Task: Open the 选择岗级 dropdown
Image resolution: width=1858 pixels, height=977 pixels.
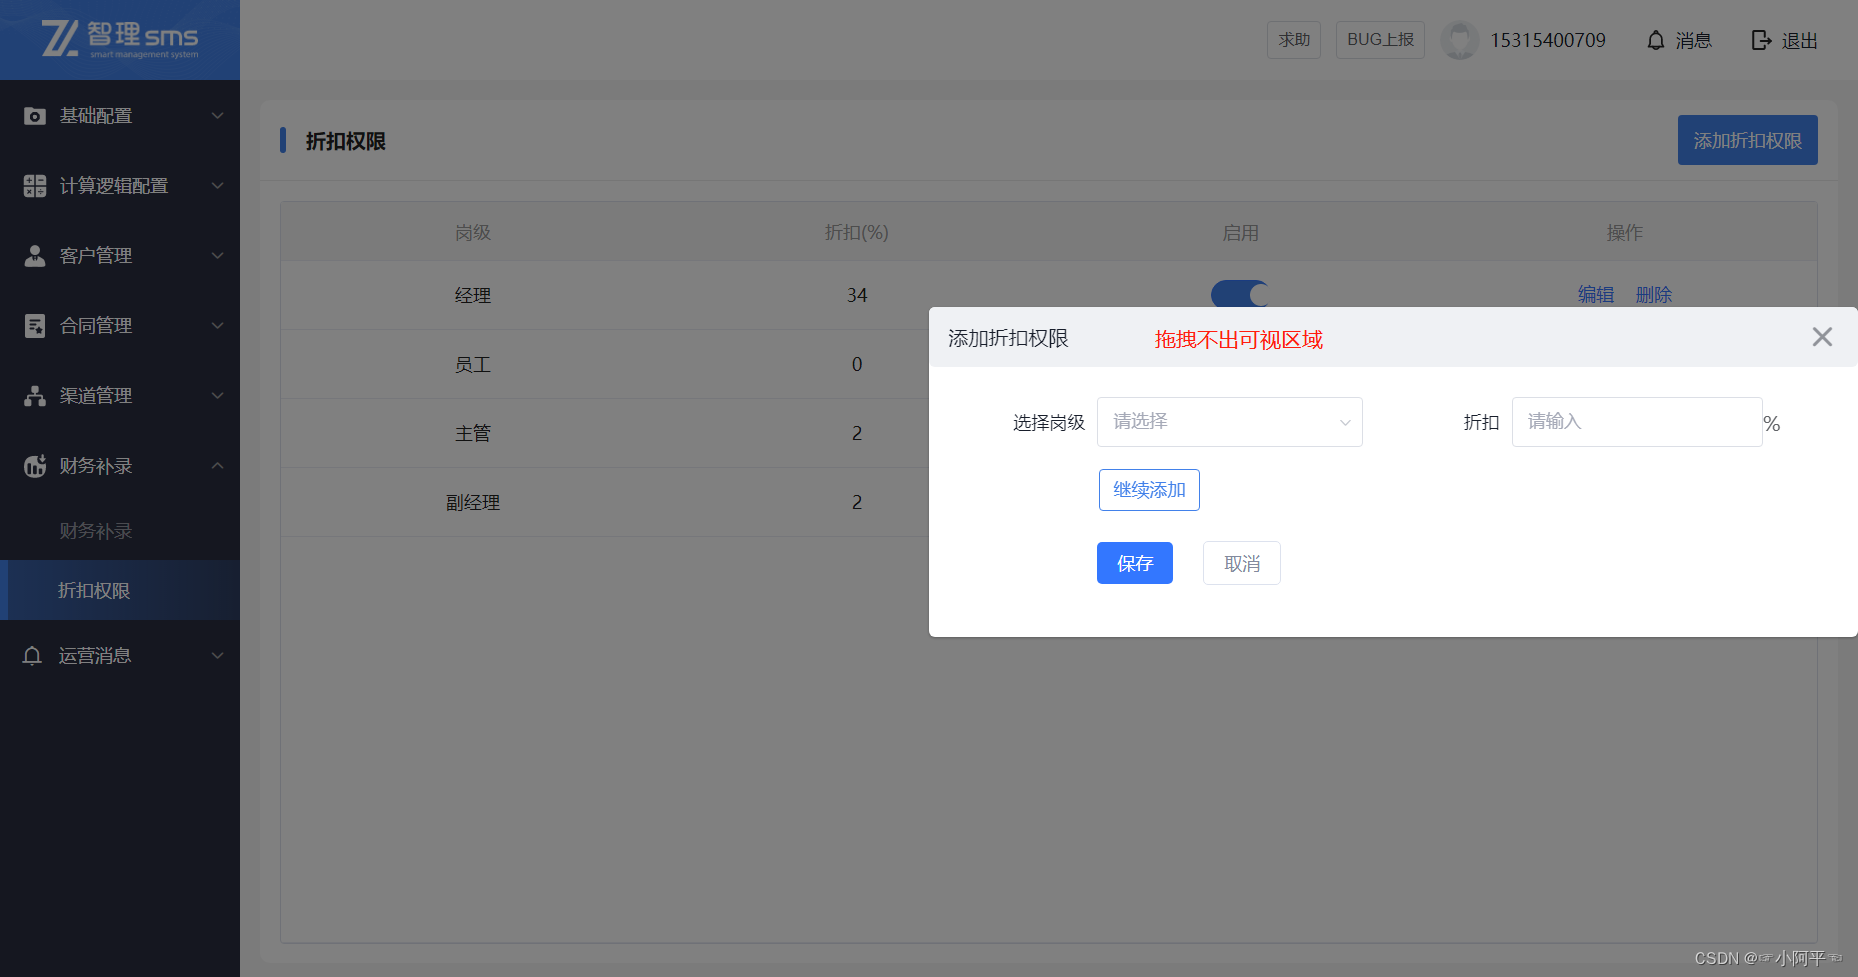Action: [x=1230, y=422]
